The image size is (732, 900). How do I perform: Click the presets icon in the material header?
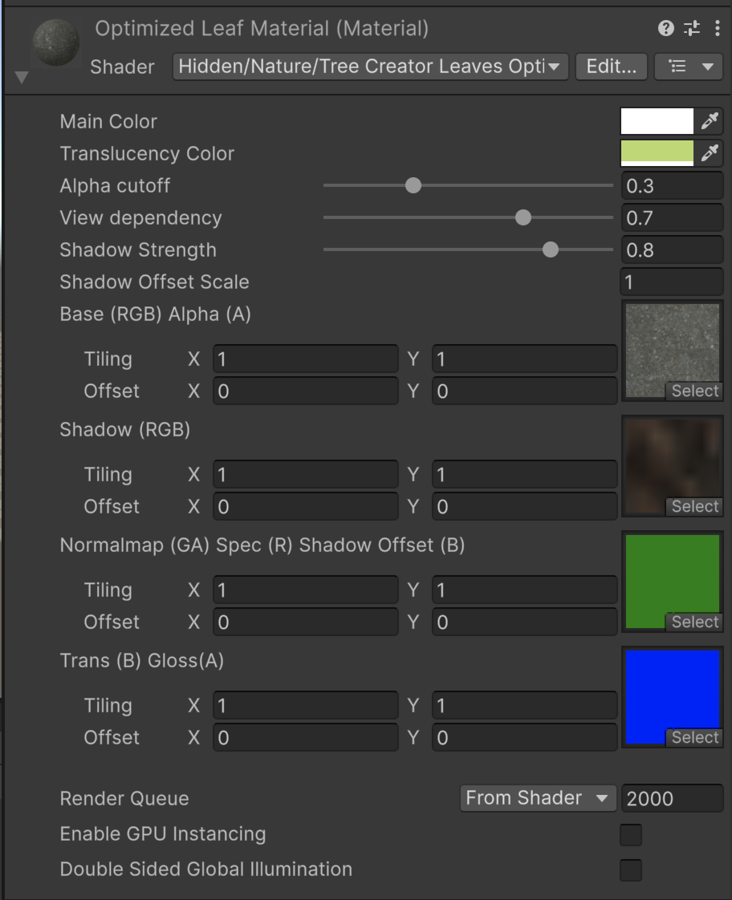(691, 28)
